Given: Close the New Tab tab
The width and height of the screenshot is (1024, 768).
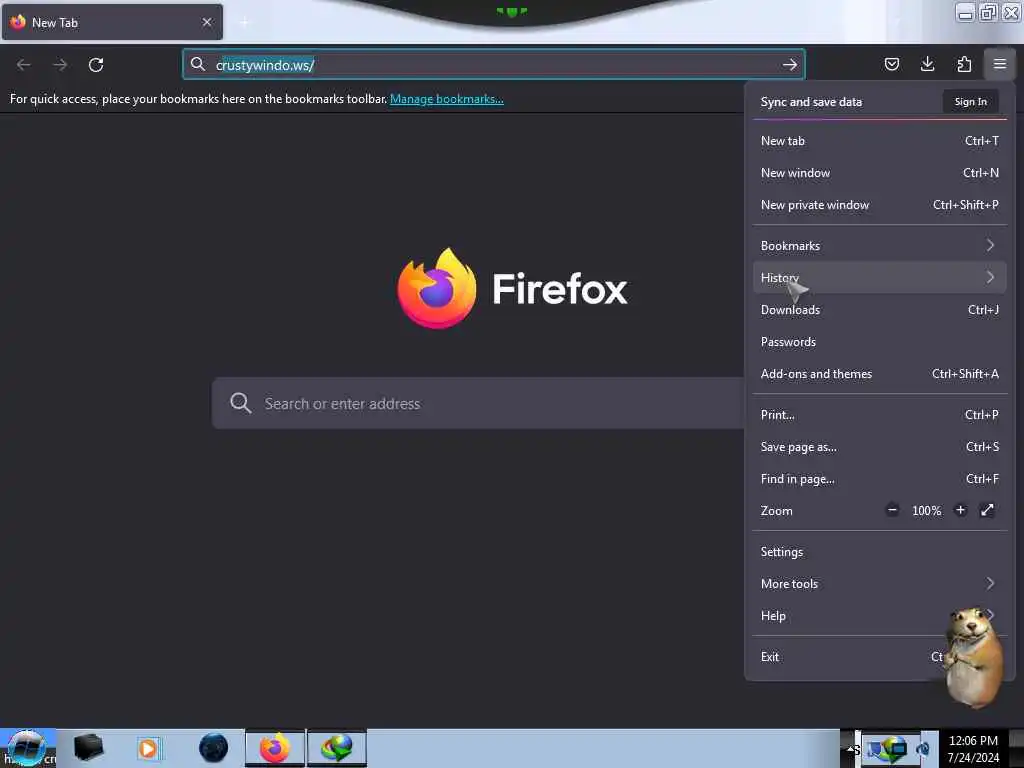Looking at the screenshot, I should pyautogui.click(x=207, y=22).
